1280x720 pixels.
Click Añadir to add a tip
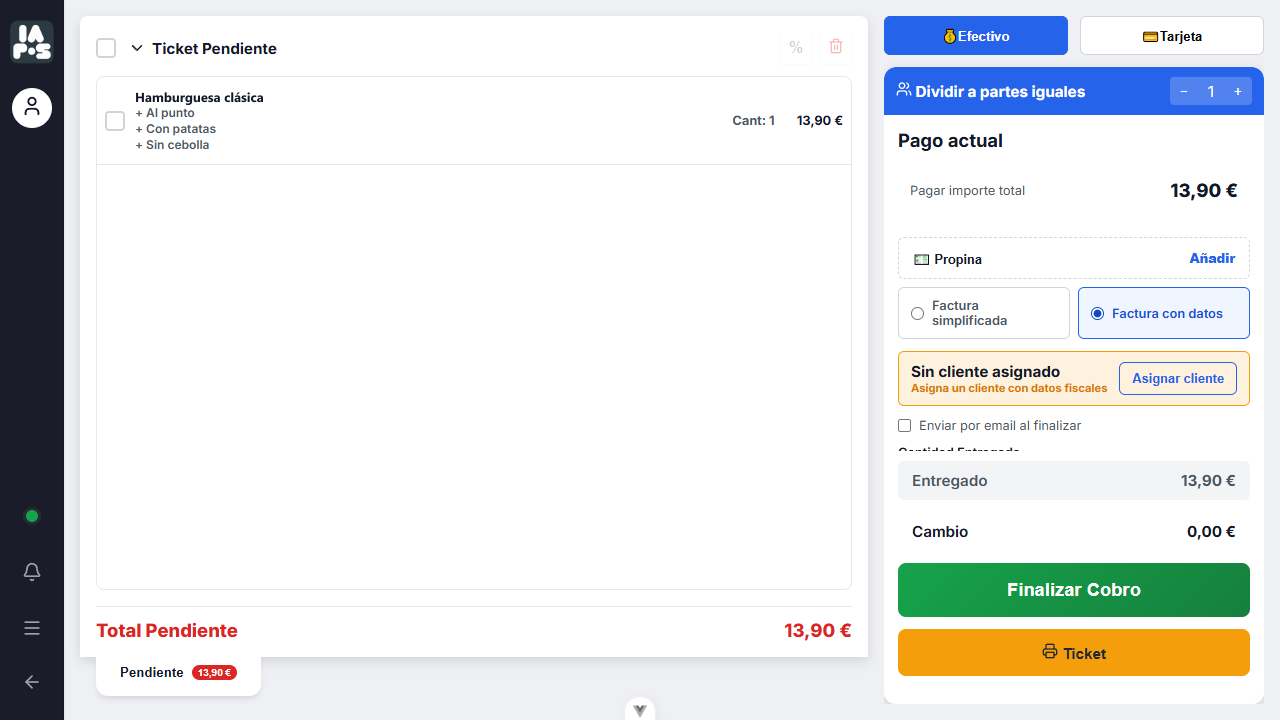click(x=1212, y=258)
